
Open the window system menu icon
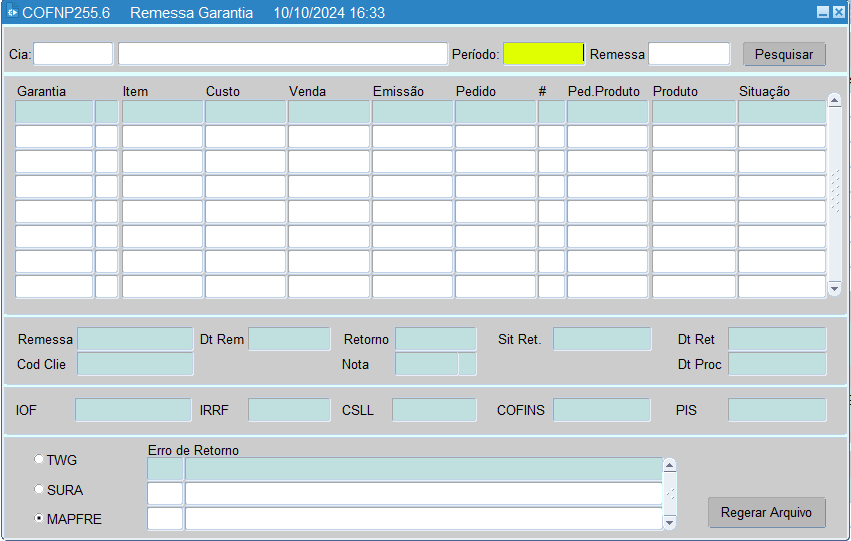tap(13, 13)
